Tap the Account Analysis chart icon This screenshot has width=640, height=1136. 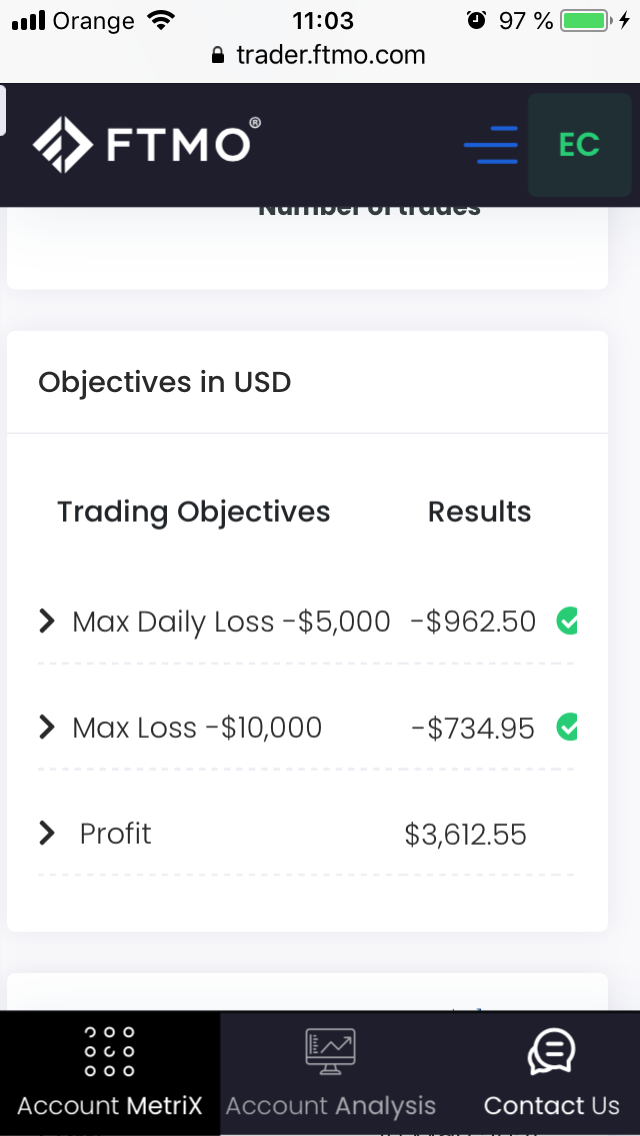[331, 1052]
